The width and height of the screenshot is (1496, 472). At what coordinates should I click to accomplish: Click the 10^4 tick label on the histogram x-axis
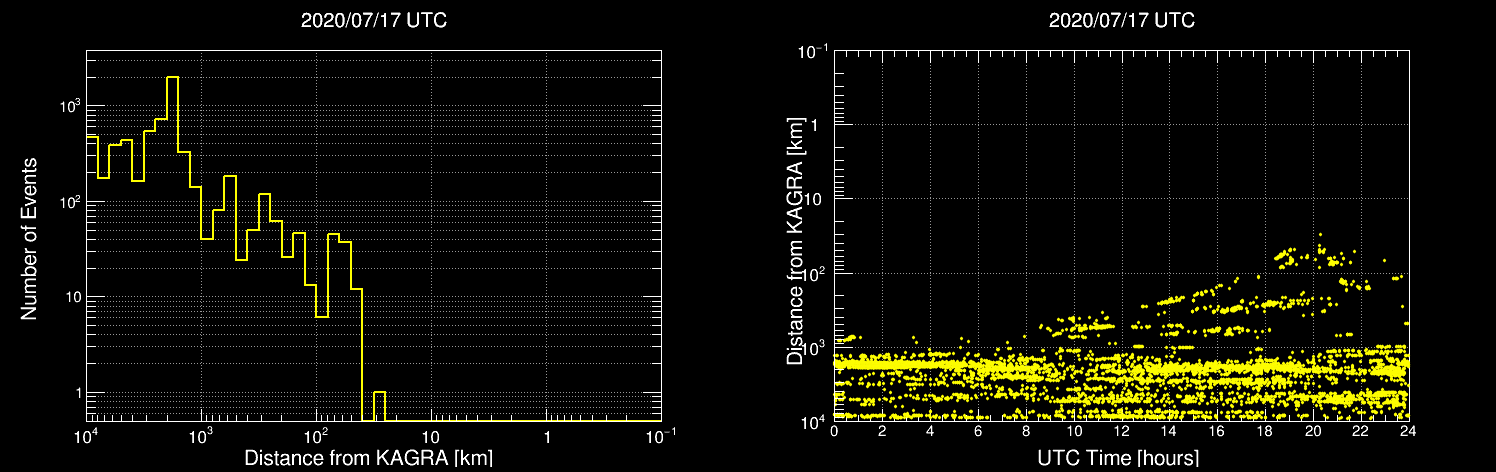coord(87,437)
